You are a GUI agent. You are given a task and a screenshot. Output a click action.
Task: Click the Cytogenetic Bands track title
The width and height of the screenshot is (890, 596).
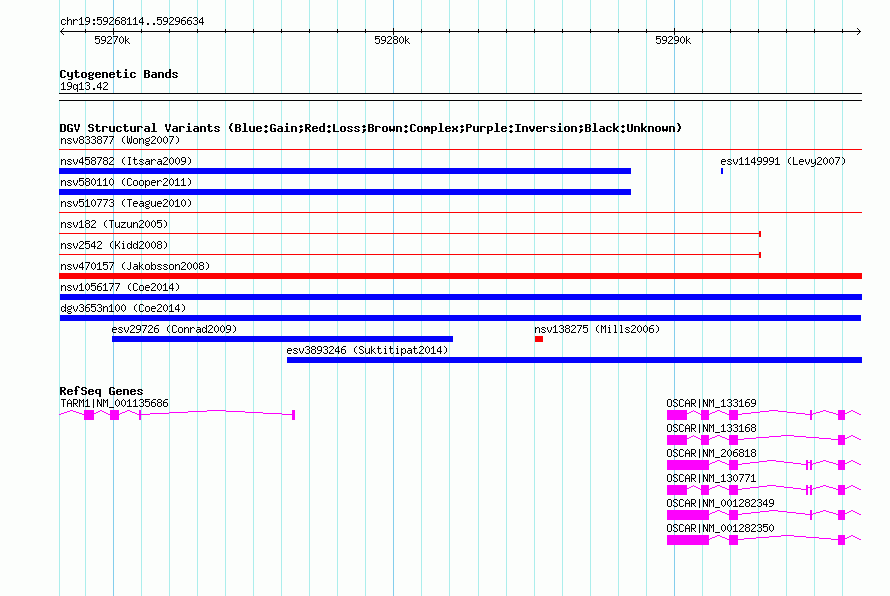pos(119,74)
